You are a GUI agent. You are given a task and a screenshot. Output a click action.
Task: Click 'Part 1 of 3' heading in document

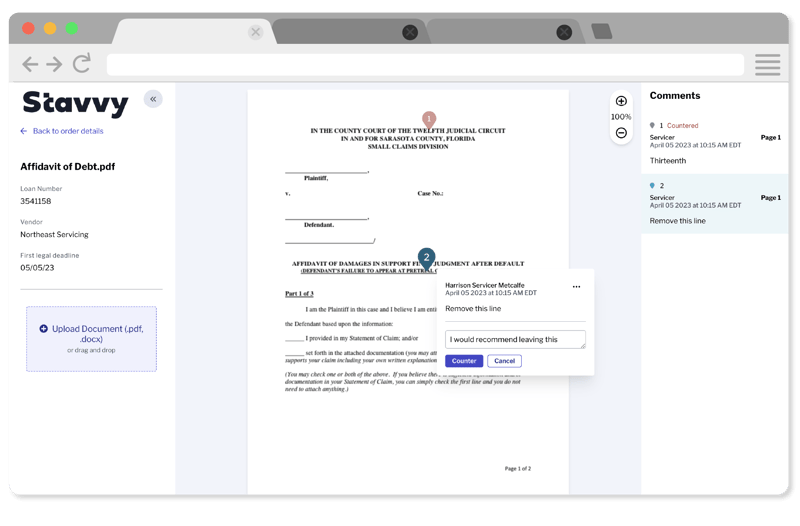(299, 294)
